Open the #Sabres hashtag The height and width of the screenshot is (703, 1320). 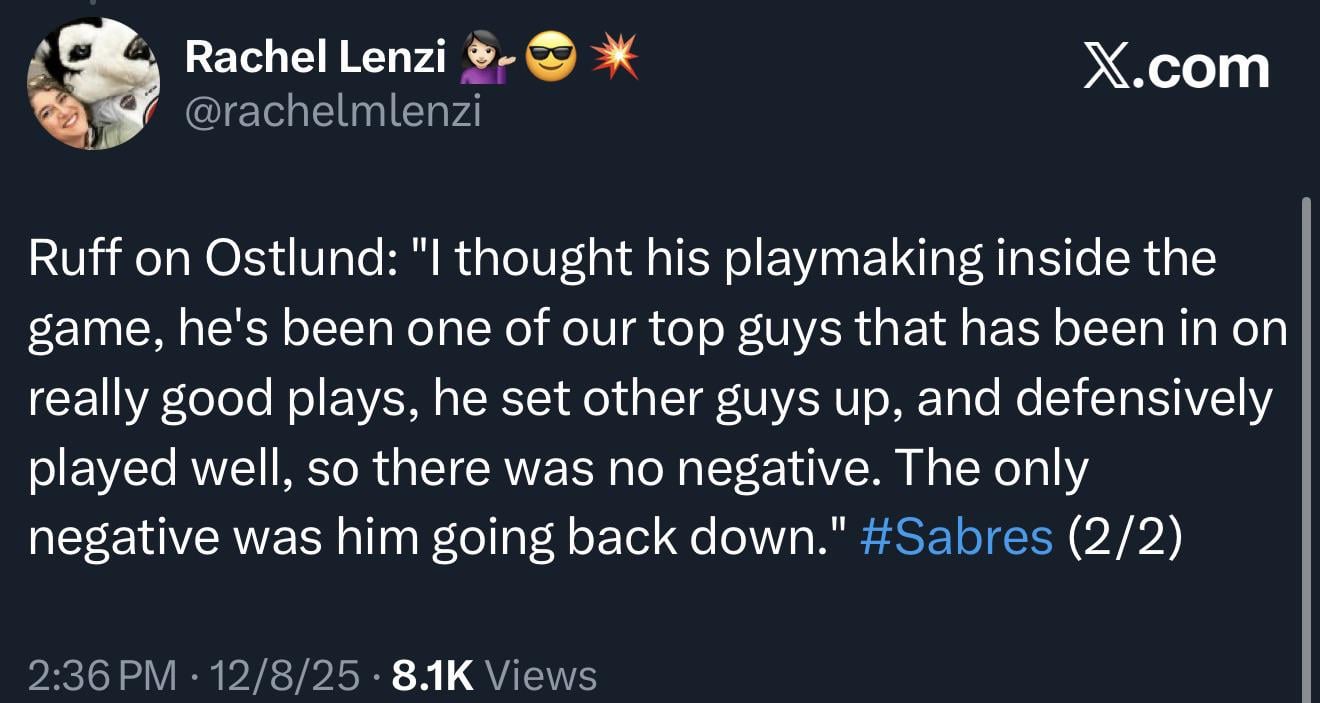point(956,536)
